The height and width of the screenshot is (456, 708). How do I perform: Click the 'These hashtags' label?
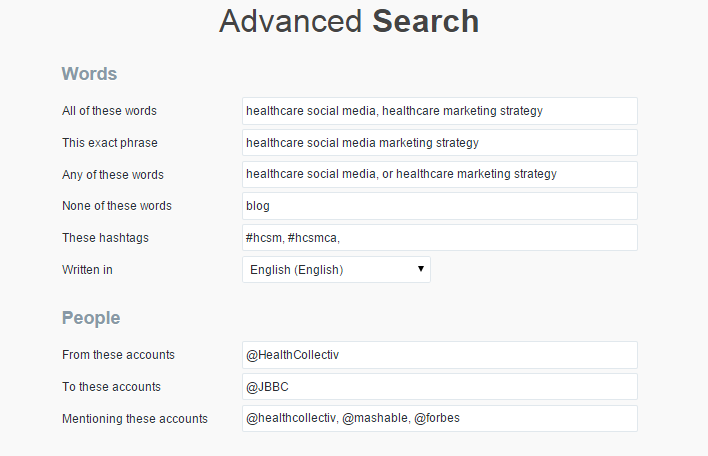[105, 238]
